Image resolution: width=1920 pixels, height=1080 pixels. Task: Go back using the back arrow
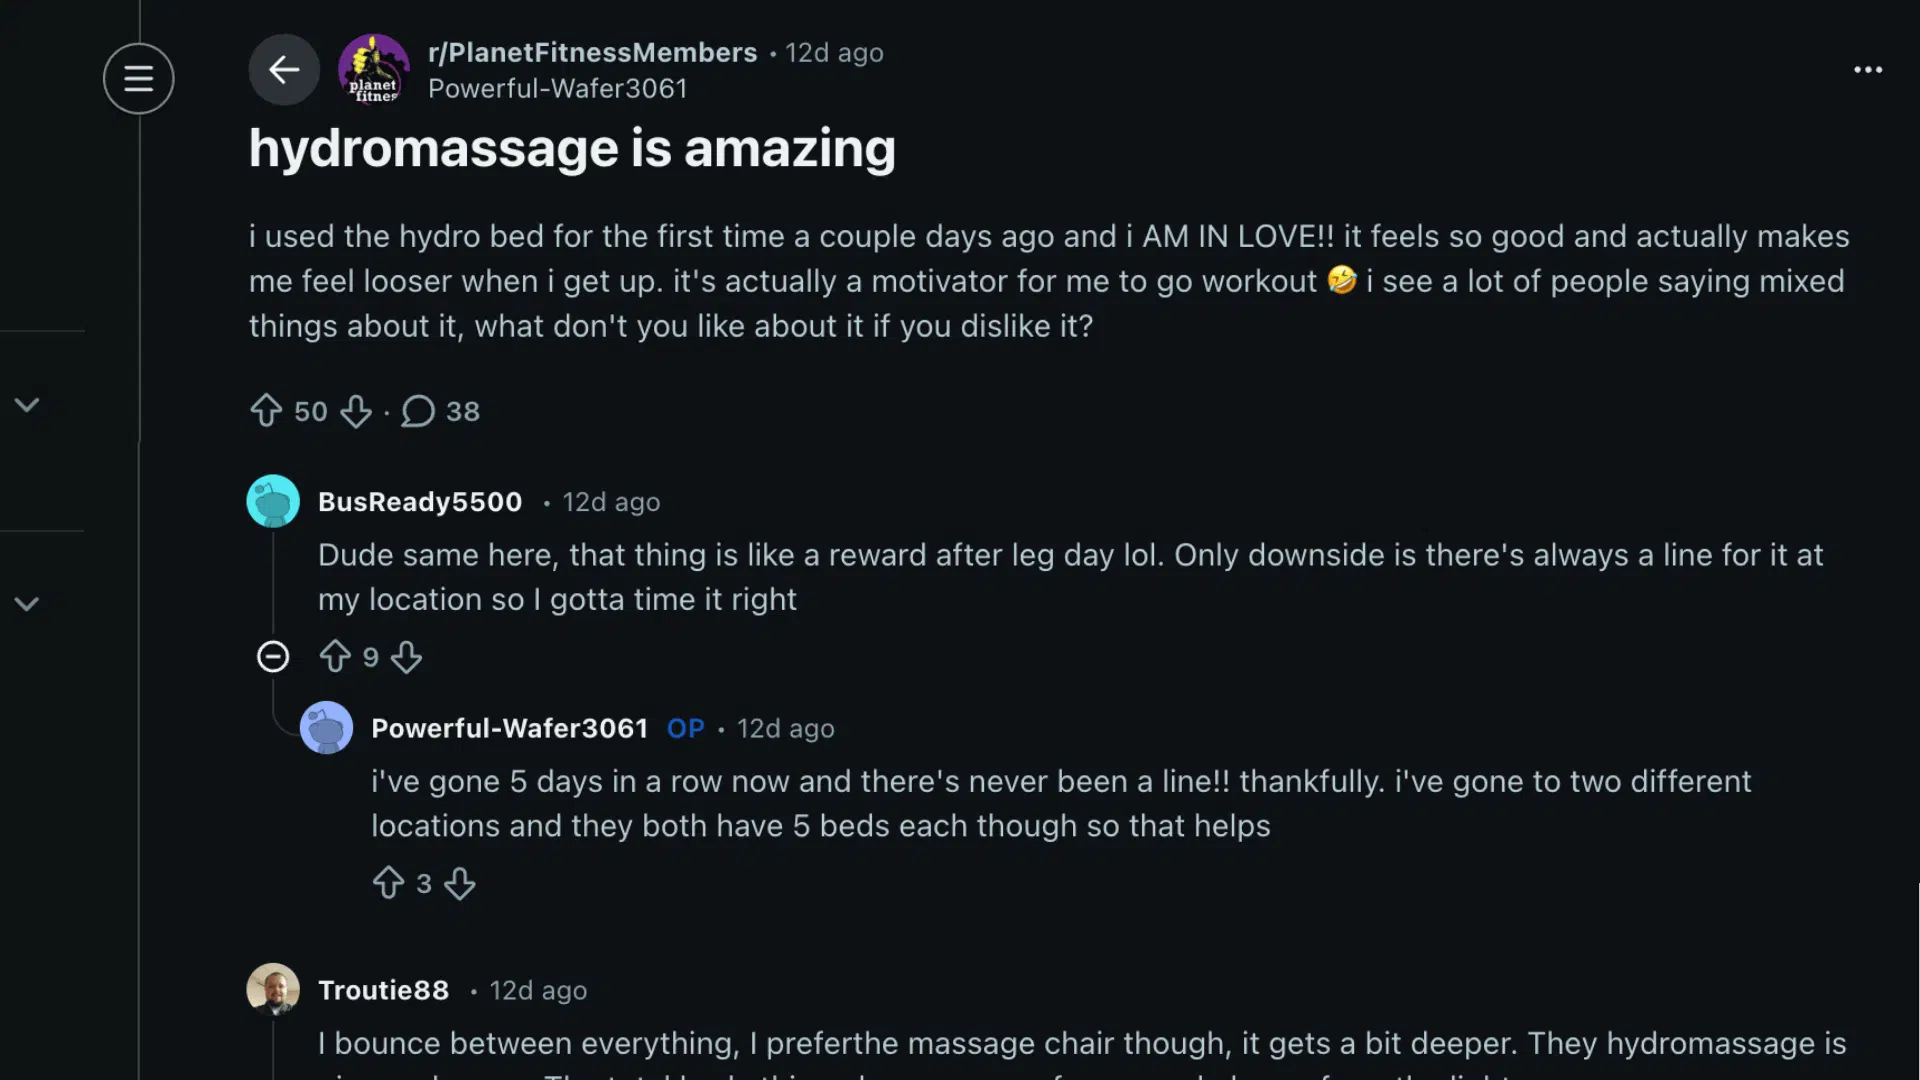pos(284,69)
